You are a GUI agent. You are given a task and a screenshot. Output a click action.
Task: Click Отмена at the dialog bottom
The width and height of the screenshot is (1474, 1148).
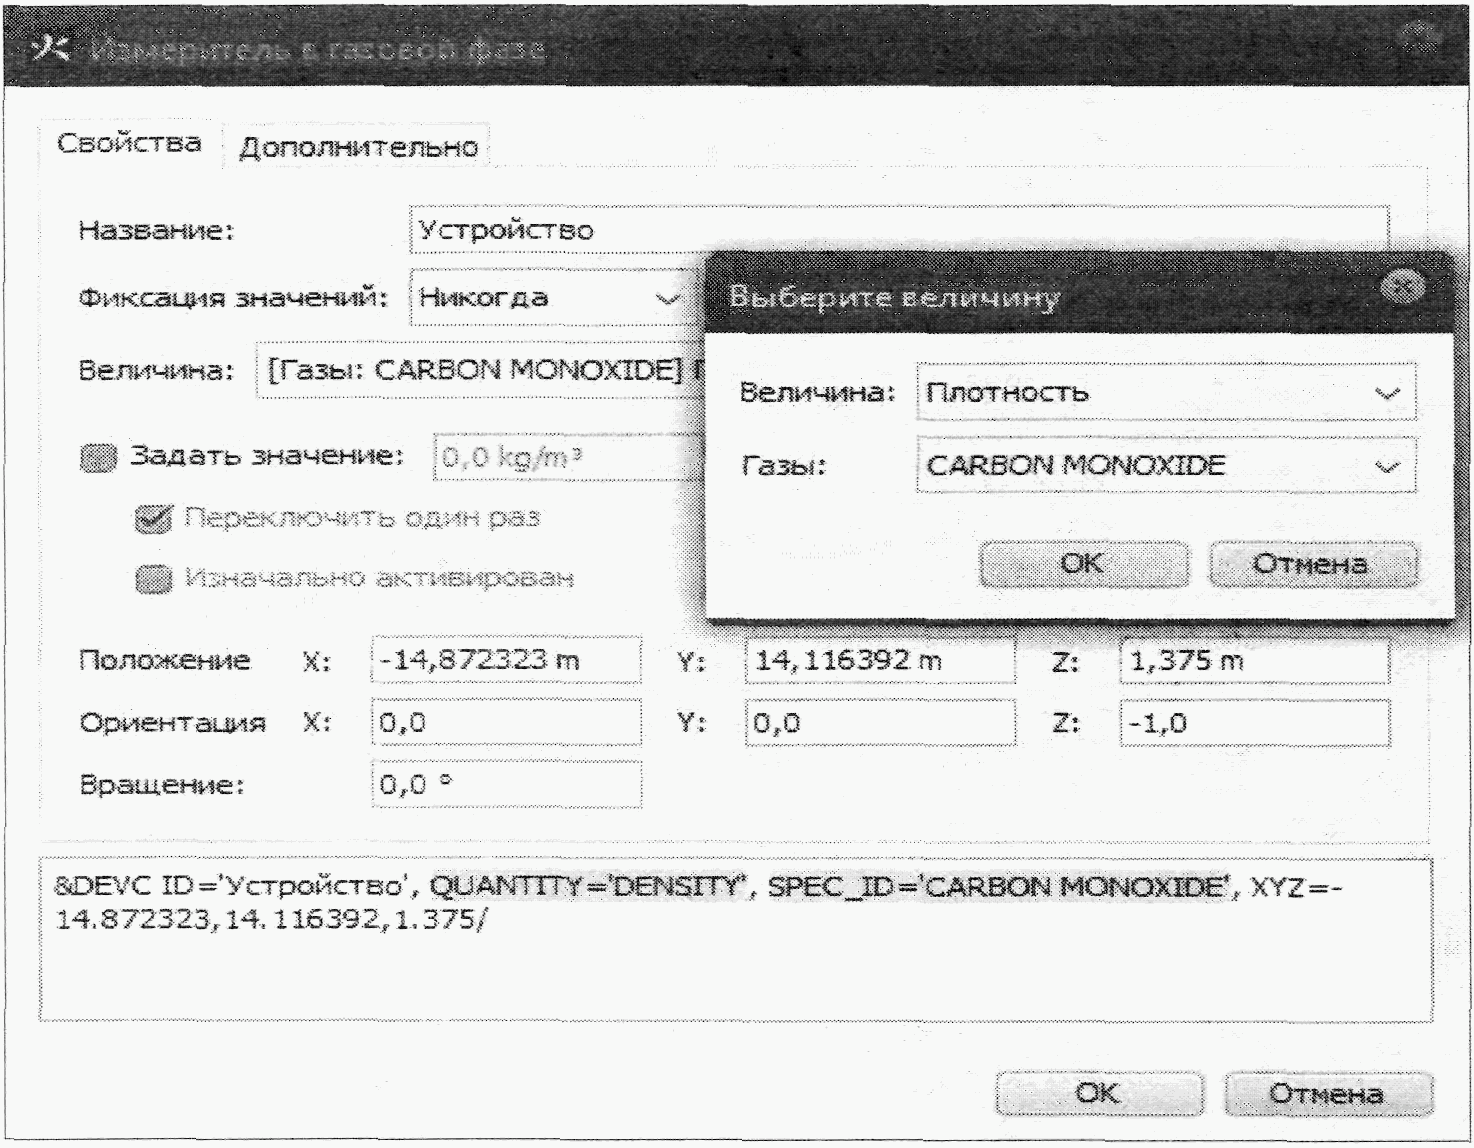[1326, 1093]
